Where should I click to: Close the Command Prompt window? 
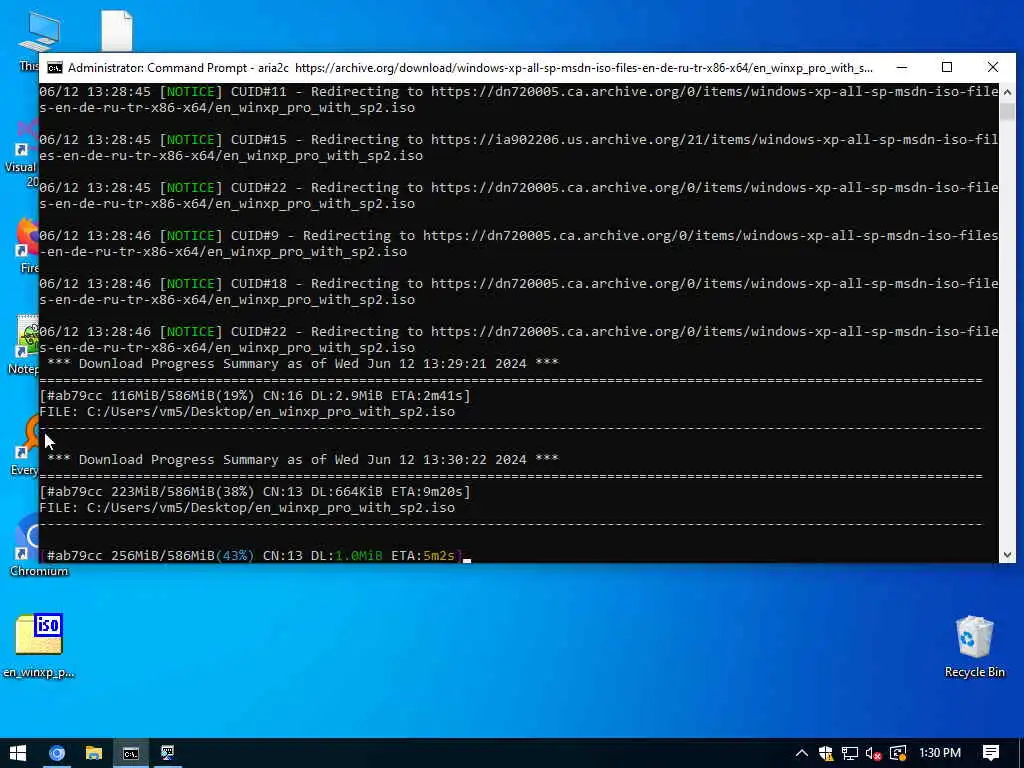(993, 67)
